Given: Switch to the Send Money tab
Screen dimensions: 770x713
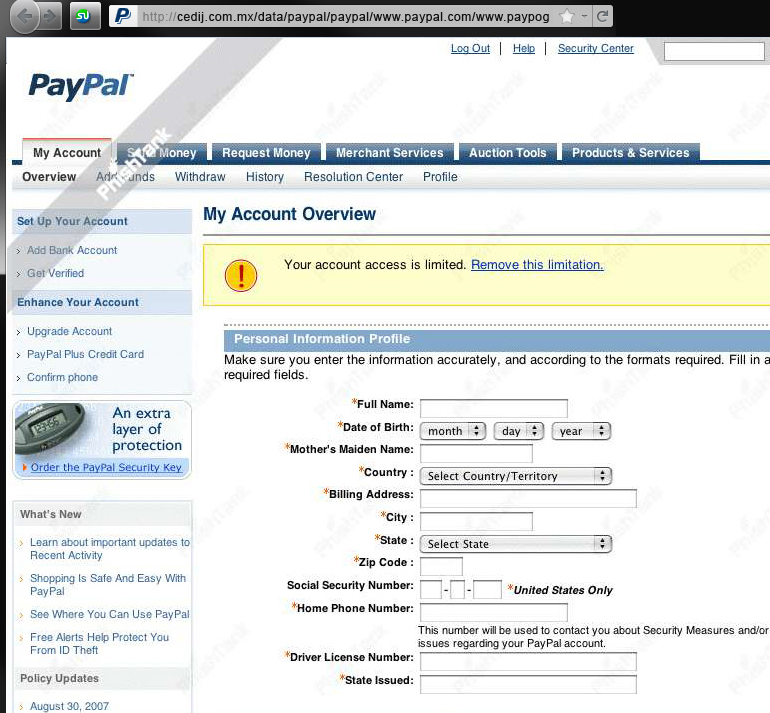Looking at the screenshot, I should [162, 152].
